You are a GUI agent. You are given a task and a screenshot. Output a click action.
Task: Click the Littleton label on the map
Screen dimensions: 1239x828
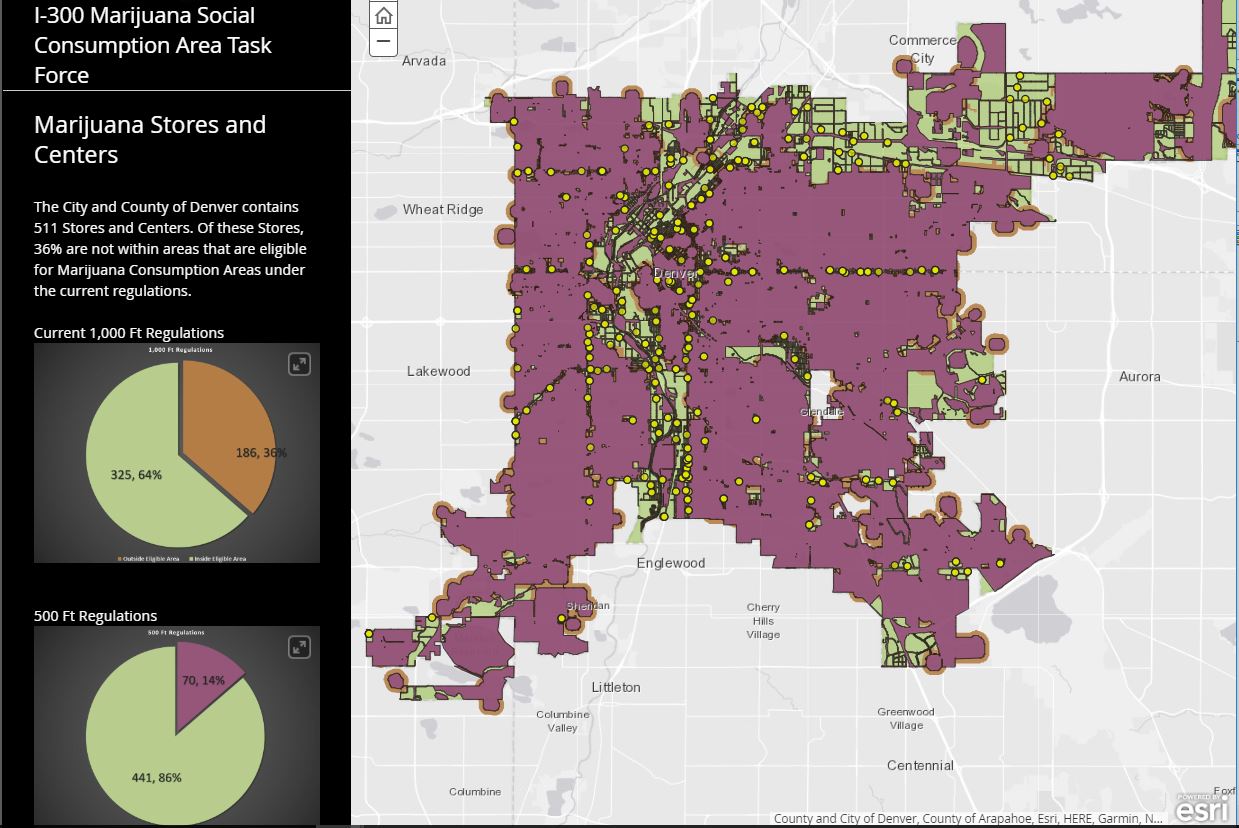[616, 687]
